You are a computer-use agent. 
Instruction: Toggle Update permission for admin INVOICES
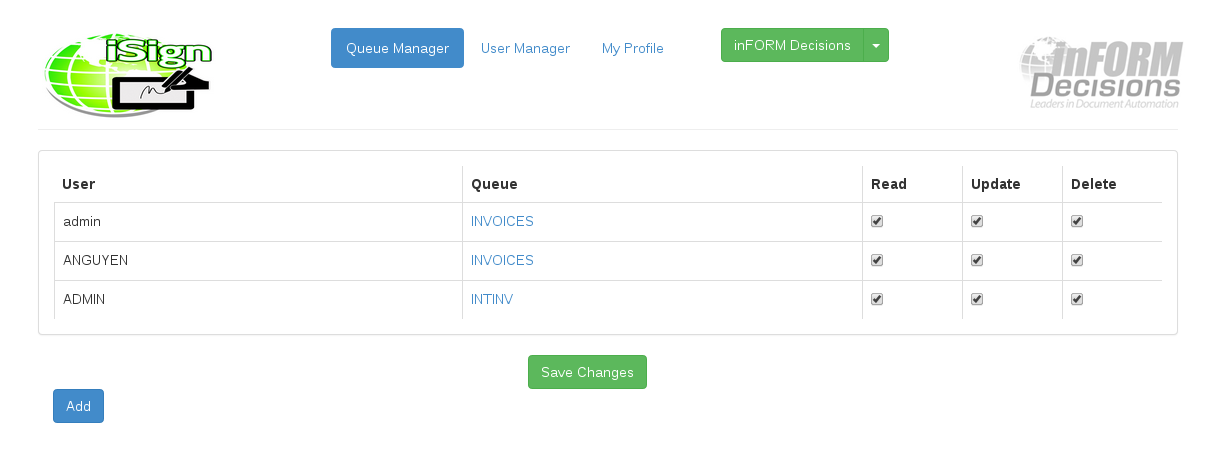(977, 222)
